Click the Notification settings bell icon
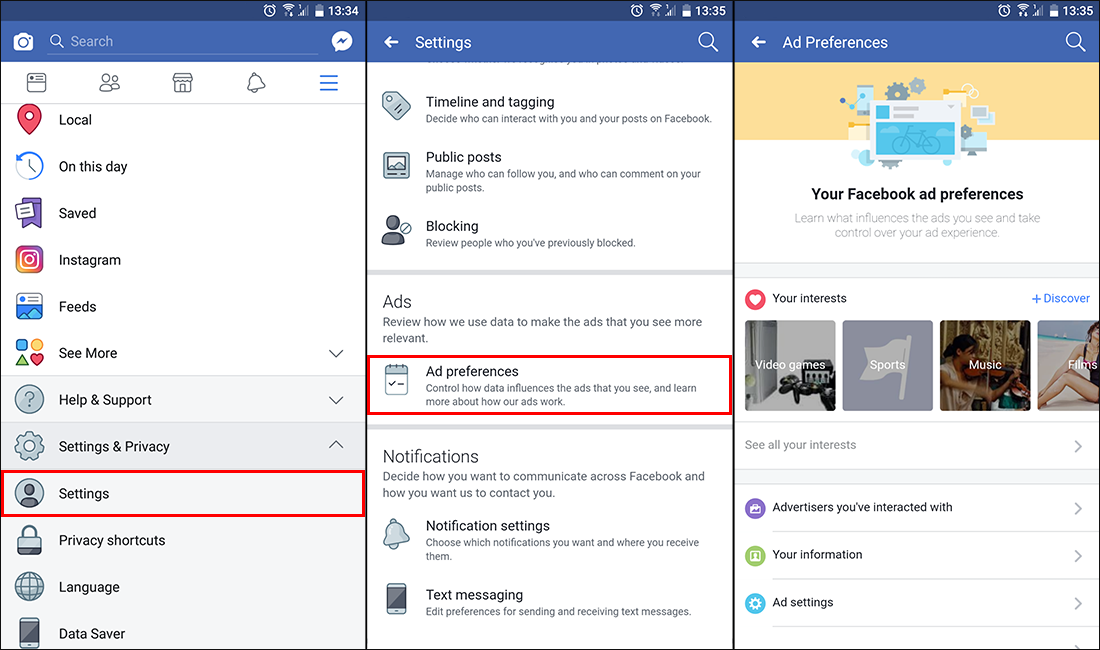1100x650 pixels. click(x=396, y=534)
